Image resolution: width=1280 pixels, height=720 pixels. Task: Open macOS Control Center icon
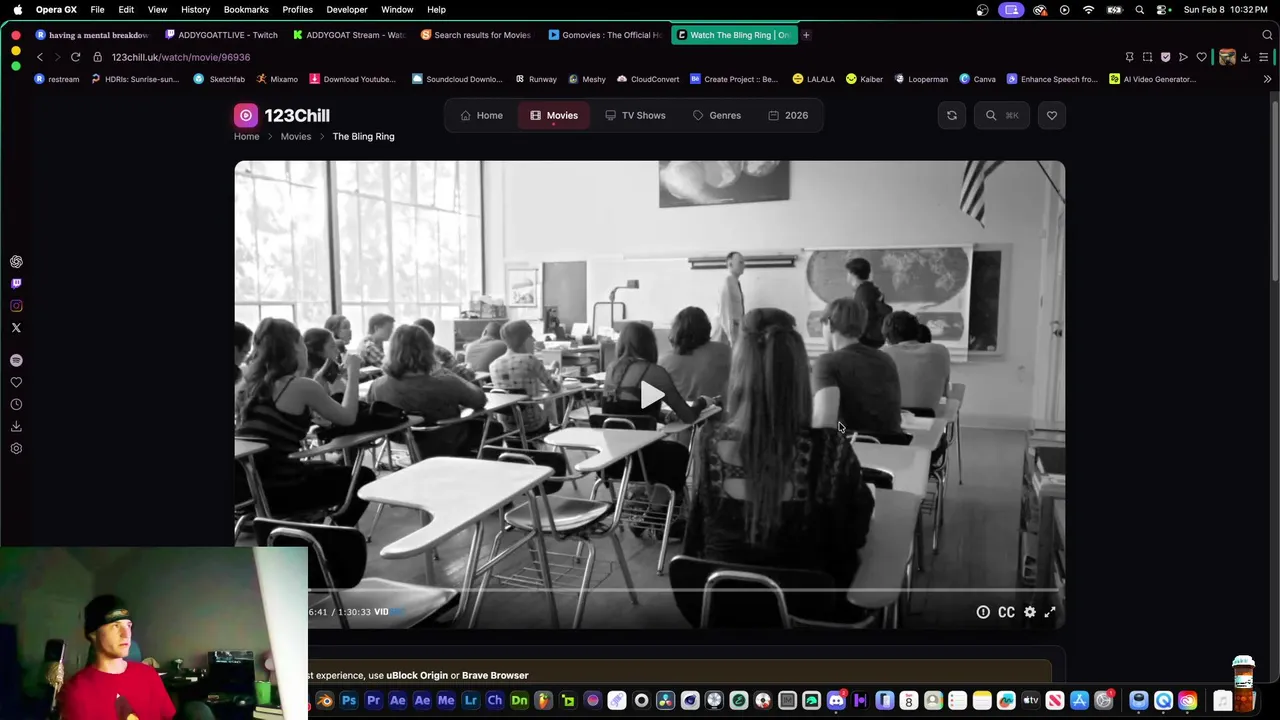tap(1163, 10)
